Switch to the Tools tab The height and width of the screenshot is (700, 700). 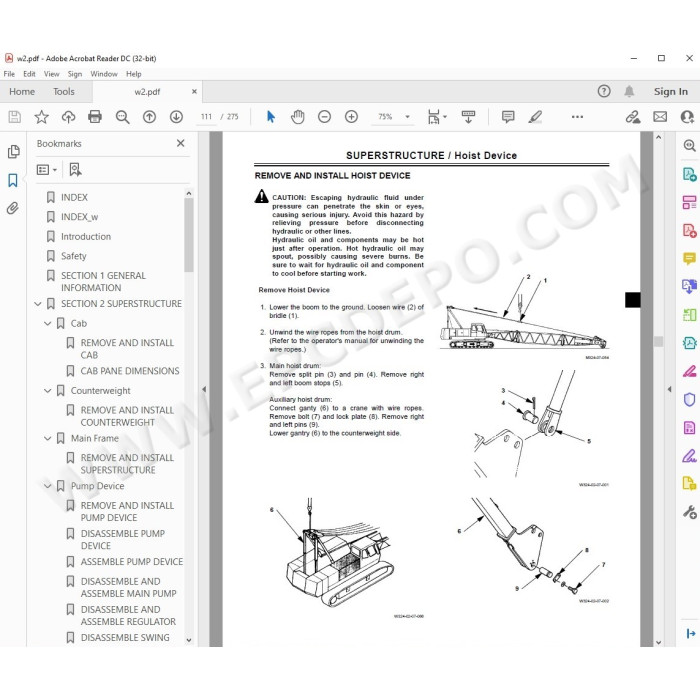tap(63, 92)
